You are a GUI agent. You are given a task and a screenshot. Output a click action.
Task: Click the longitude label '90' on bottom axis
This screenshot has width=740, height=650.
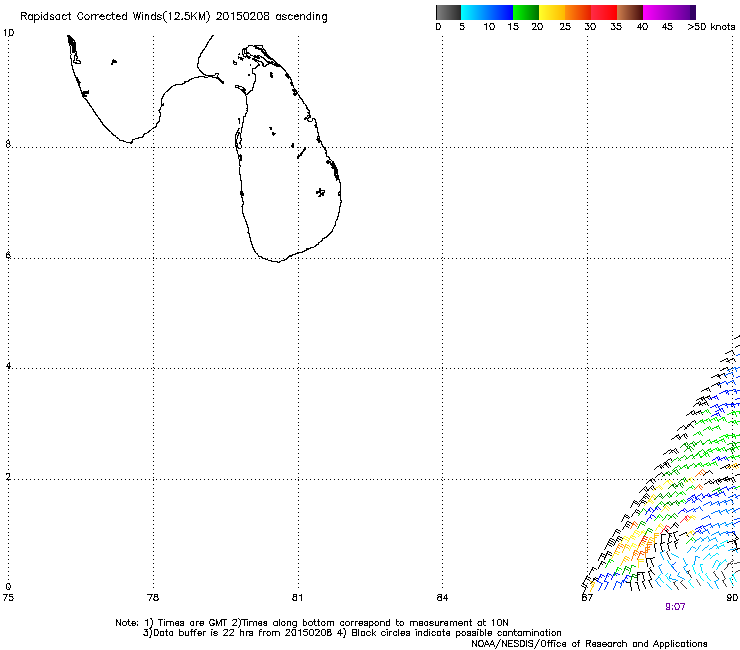coord(732,598)
